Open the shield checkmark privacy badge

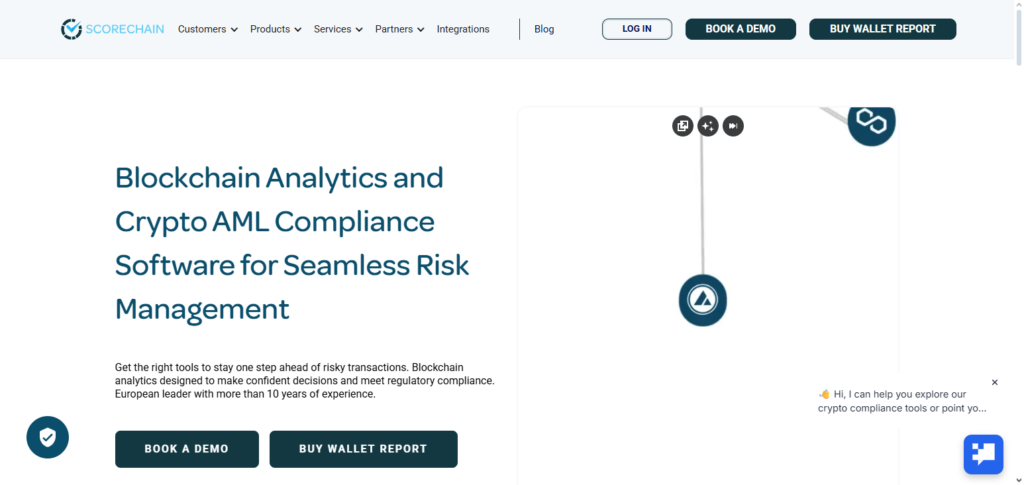coord(48,437)
